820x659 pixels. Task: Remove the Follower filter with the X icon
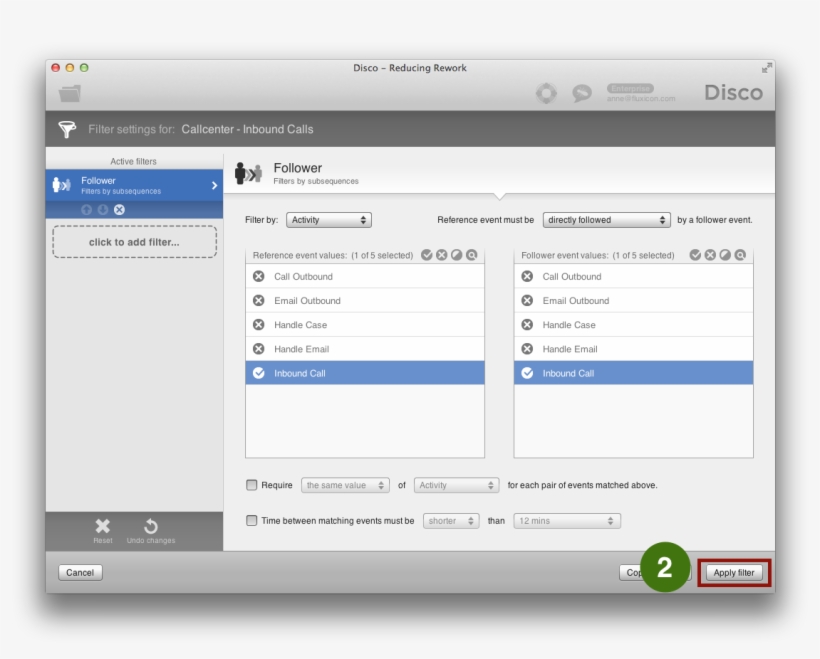point(119,209)
